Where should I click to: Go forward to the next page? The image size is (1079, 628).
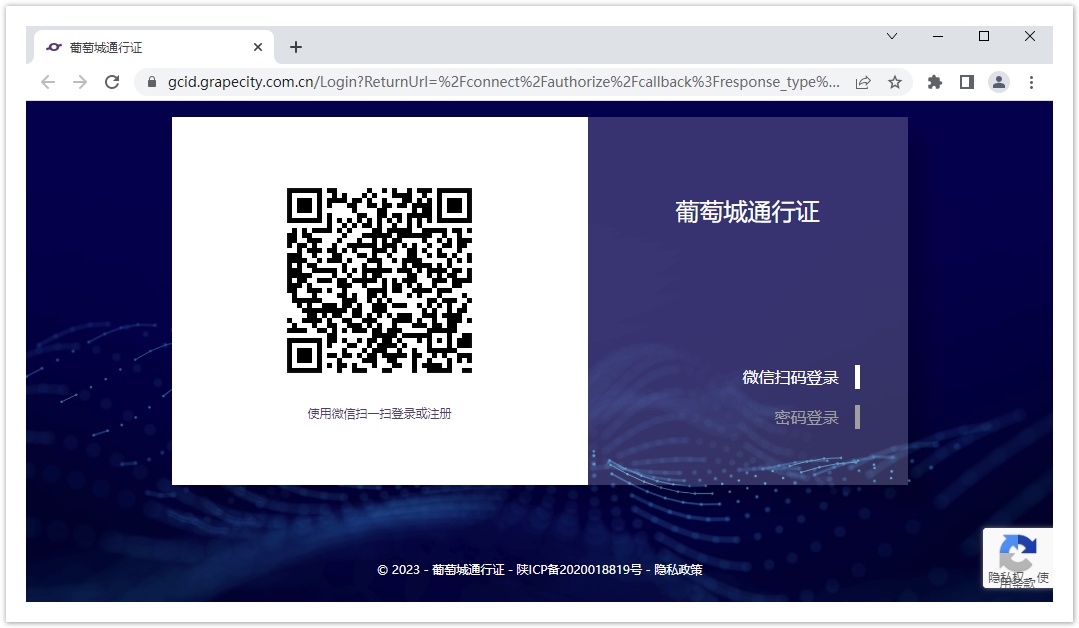80,83
